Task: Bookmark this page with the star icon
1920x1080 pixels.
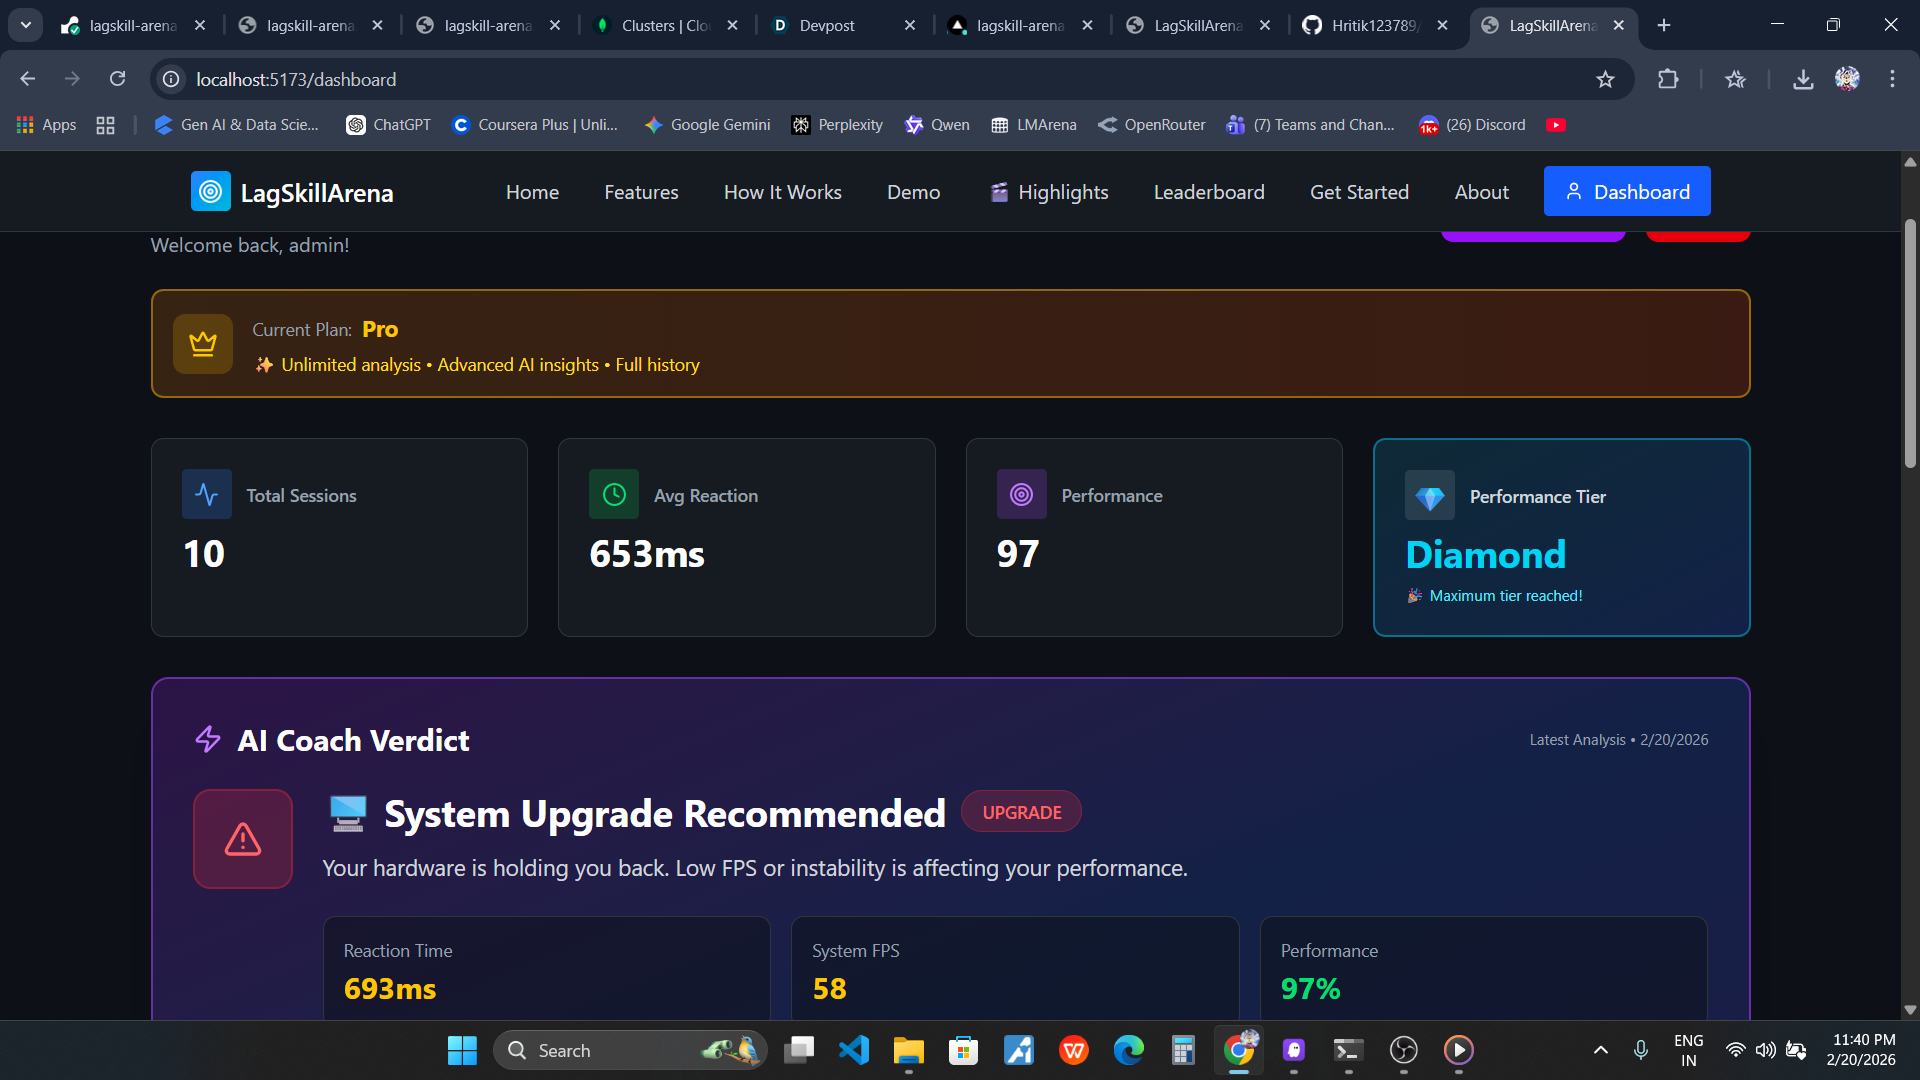Action: 1605,79
